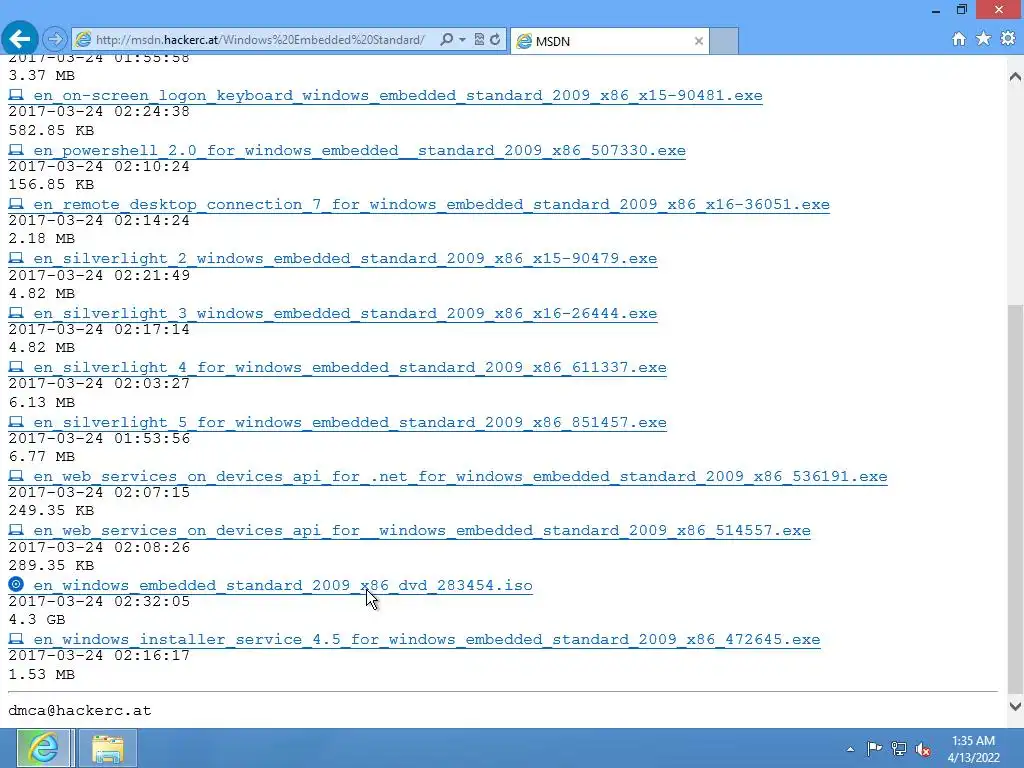Viewport: 1024px width, 768px height.
Task: Open the Tools gear menu
Action: coord(1008,39)
